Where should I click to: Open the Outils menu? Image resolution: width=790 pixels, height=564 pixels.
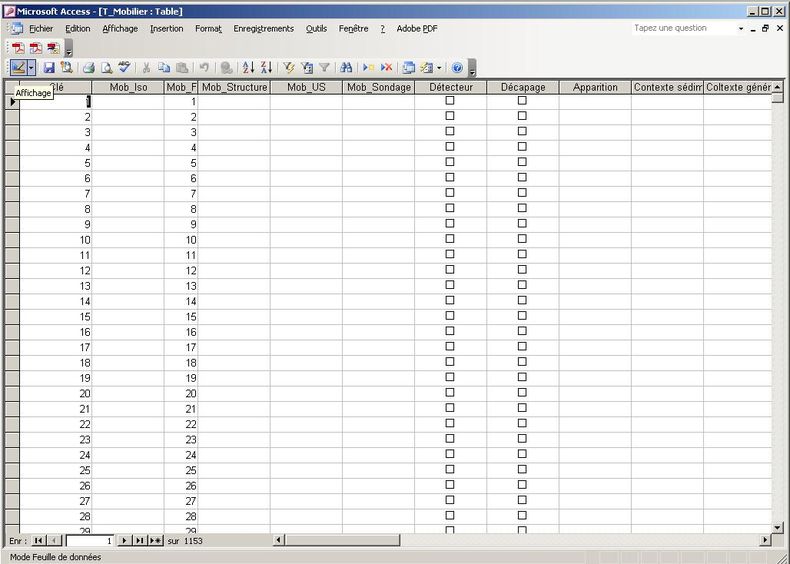click(316, 29)
